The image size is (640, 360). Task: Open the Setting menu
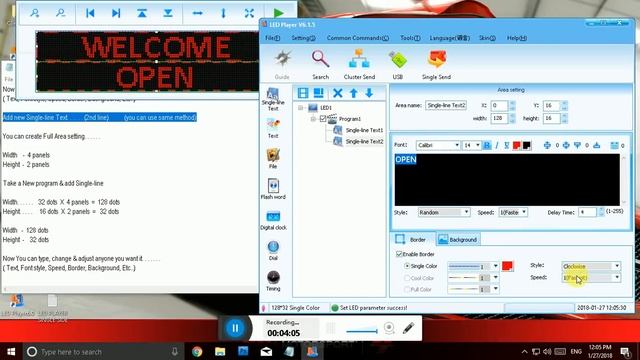pyautogui.click(x=303, y=38)
